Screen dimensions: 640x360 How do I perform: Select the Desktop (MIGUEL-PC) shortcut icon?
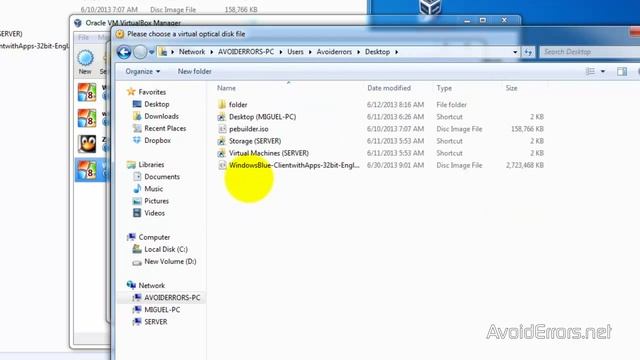click(x=222, y=117)
